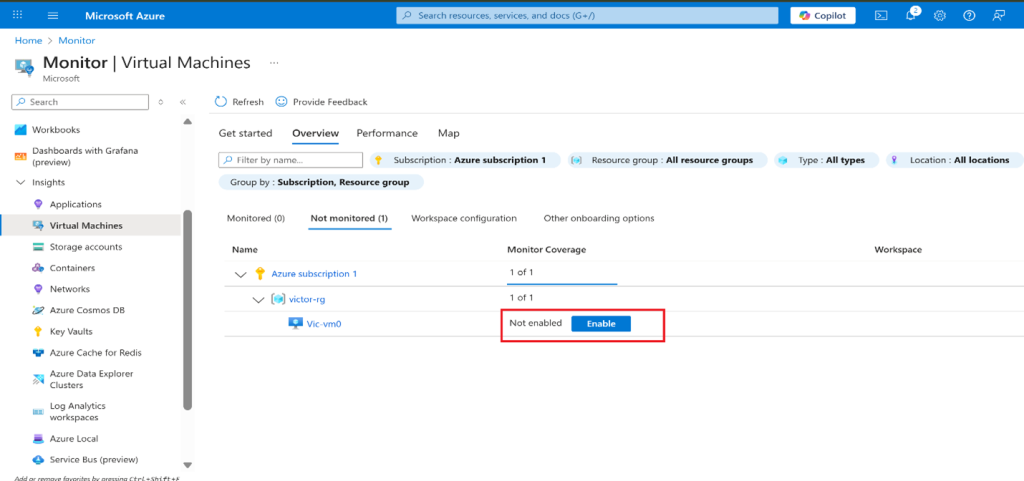The width and height of the screenshot is (1024, 481).
Task: Click the Filter by name field
Action: pyautogui.click(x=291, y=160)
